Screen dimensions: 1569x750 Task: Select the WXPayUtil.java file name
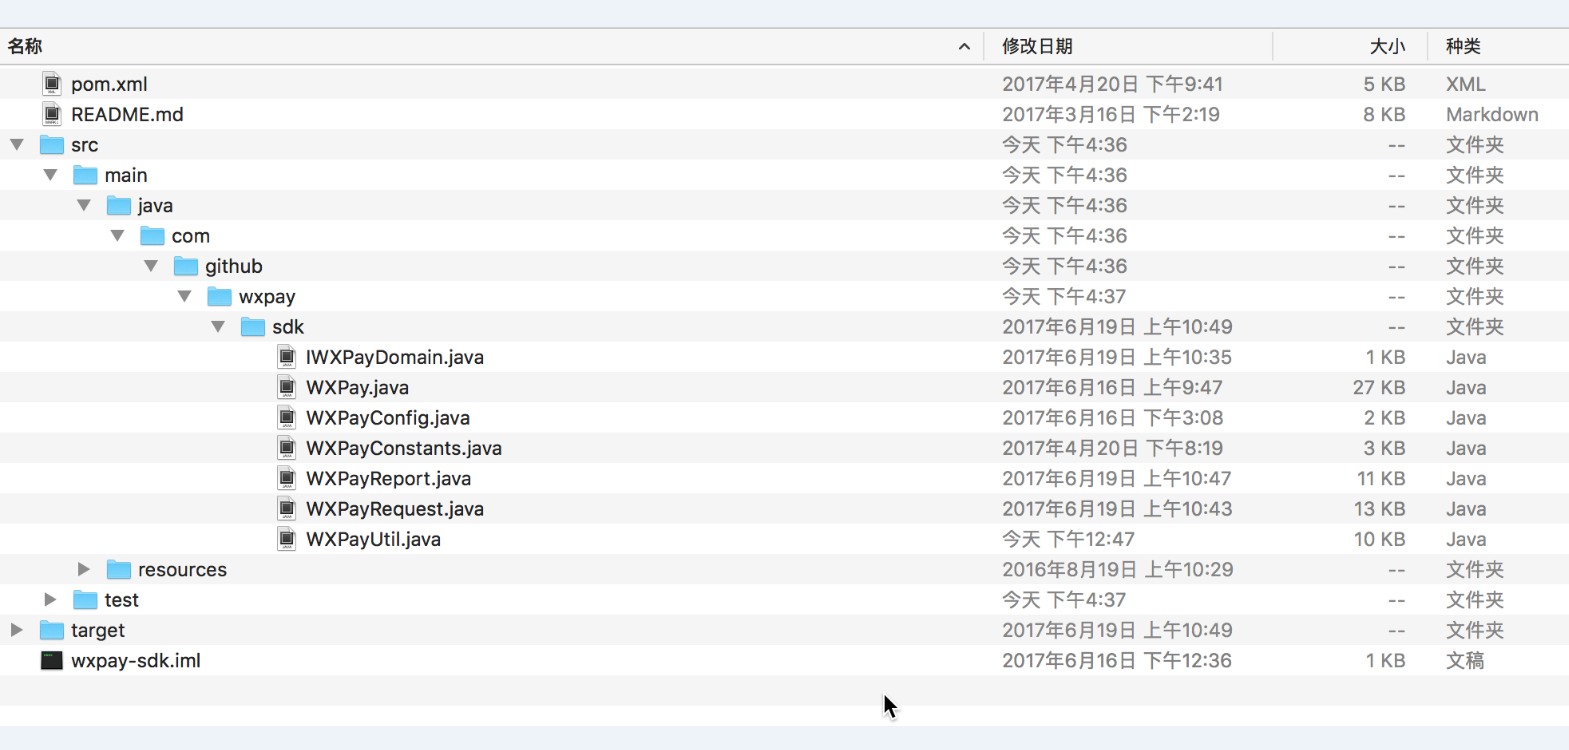click(x=373, y=539)
